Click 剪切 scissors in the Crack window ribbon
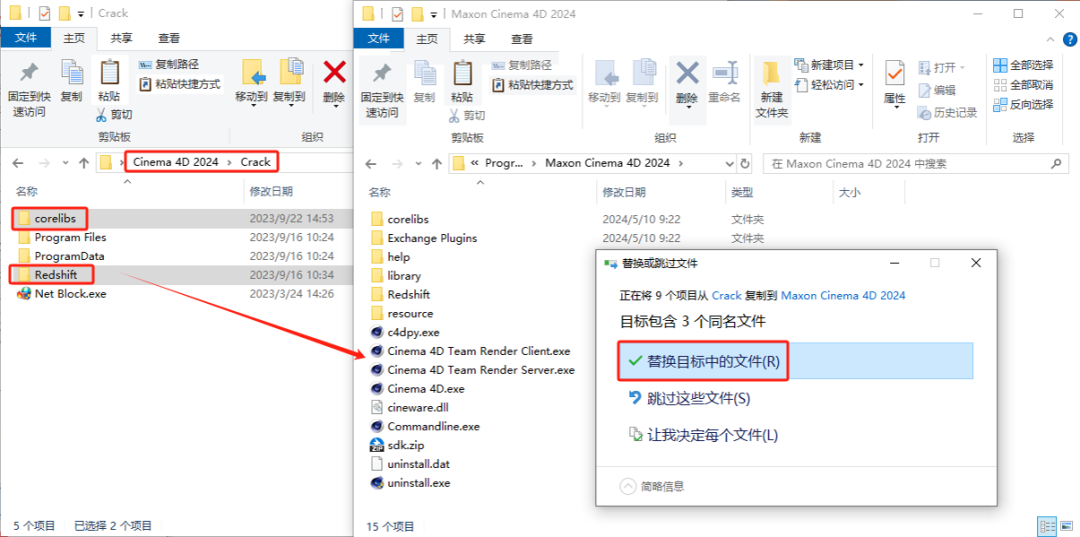 point(114,114)
